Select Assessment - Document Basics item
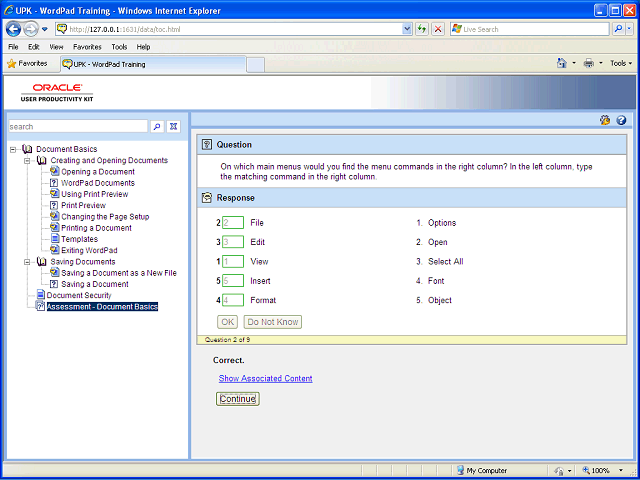 pyautogui.click(x=102, y=307)
